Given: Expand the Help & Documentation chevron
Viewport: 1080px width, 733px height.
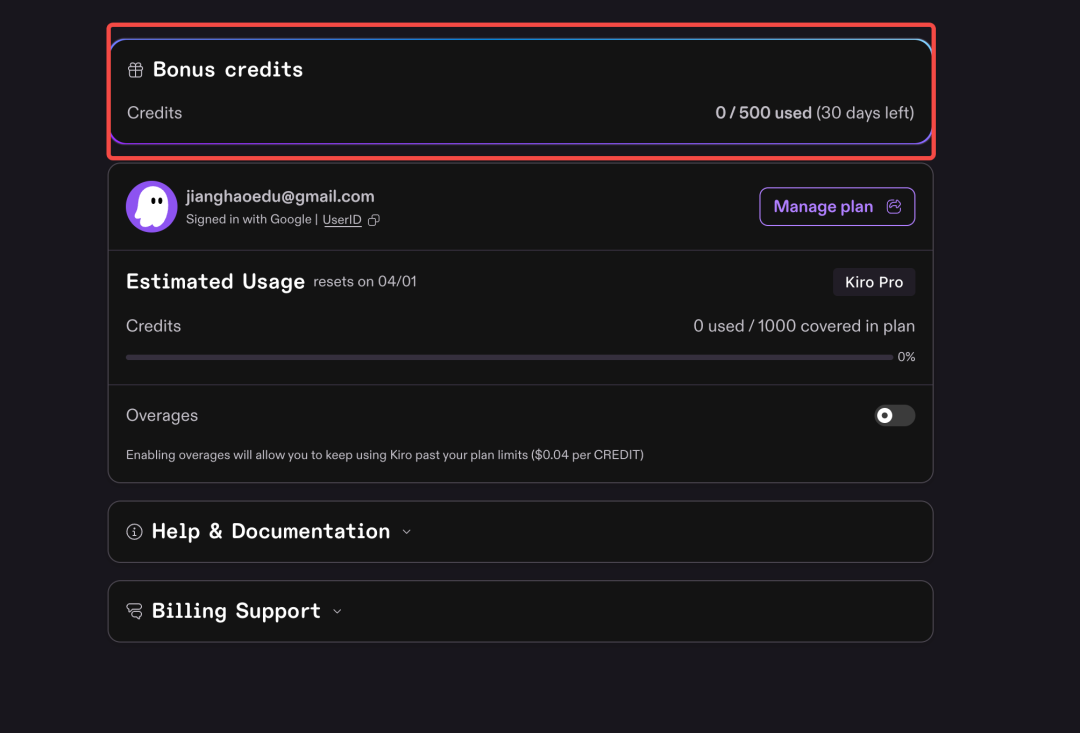Looking at the screenshot, I should click(406, 532).
